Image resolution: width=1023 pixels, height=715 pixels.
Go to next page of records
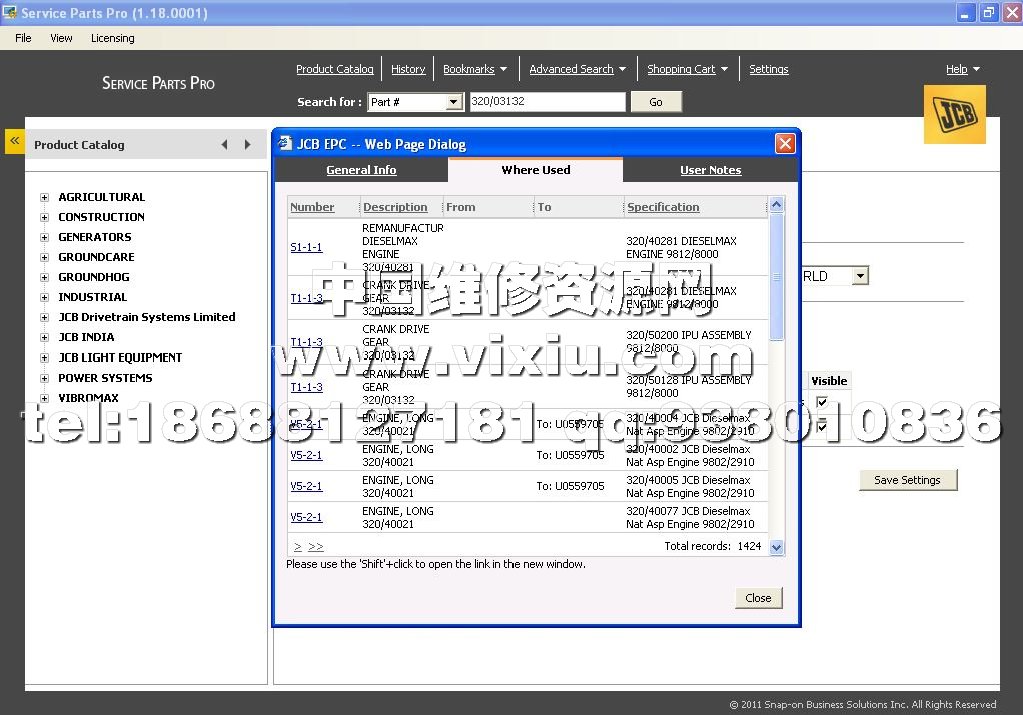pos(298,547)
